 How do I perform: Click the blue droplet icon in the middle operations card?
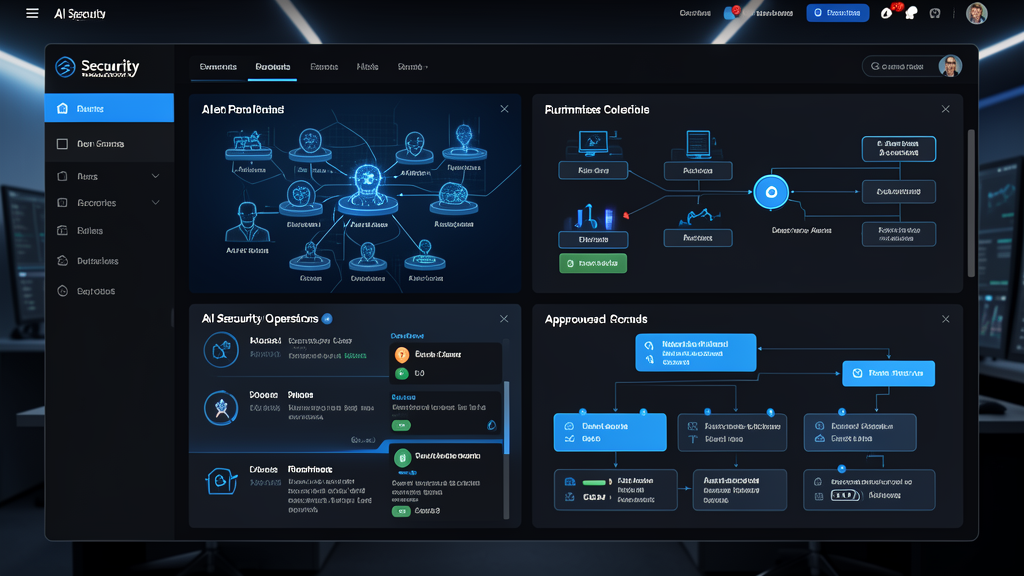(492, 425)
